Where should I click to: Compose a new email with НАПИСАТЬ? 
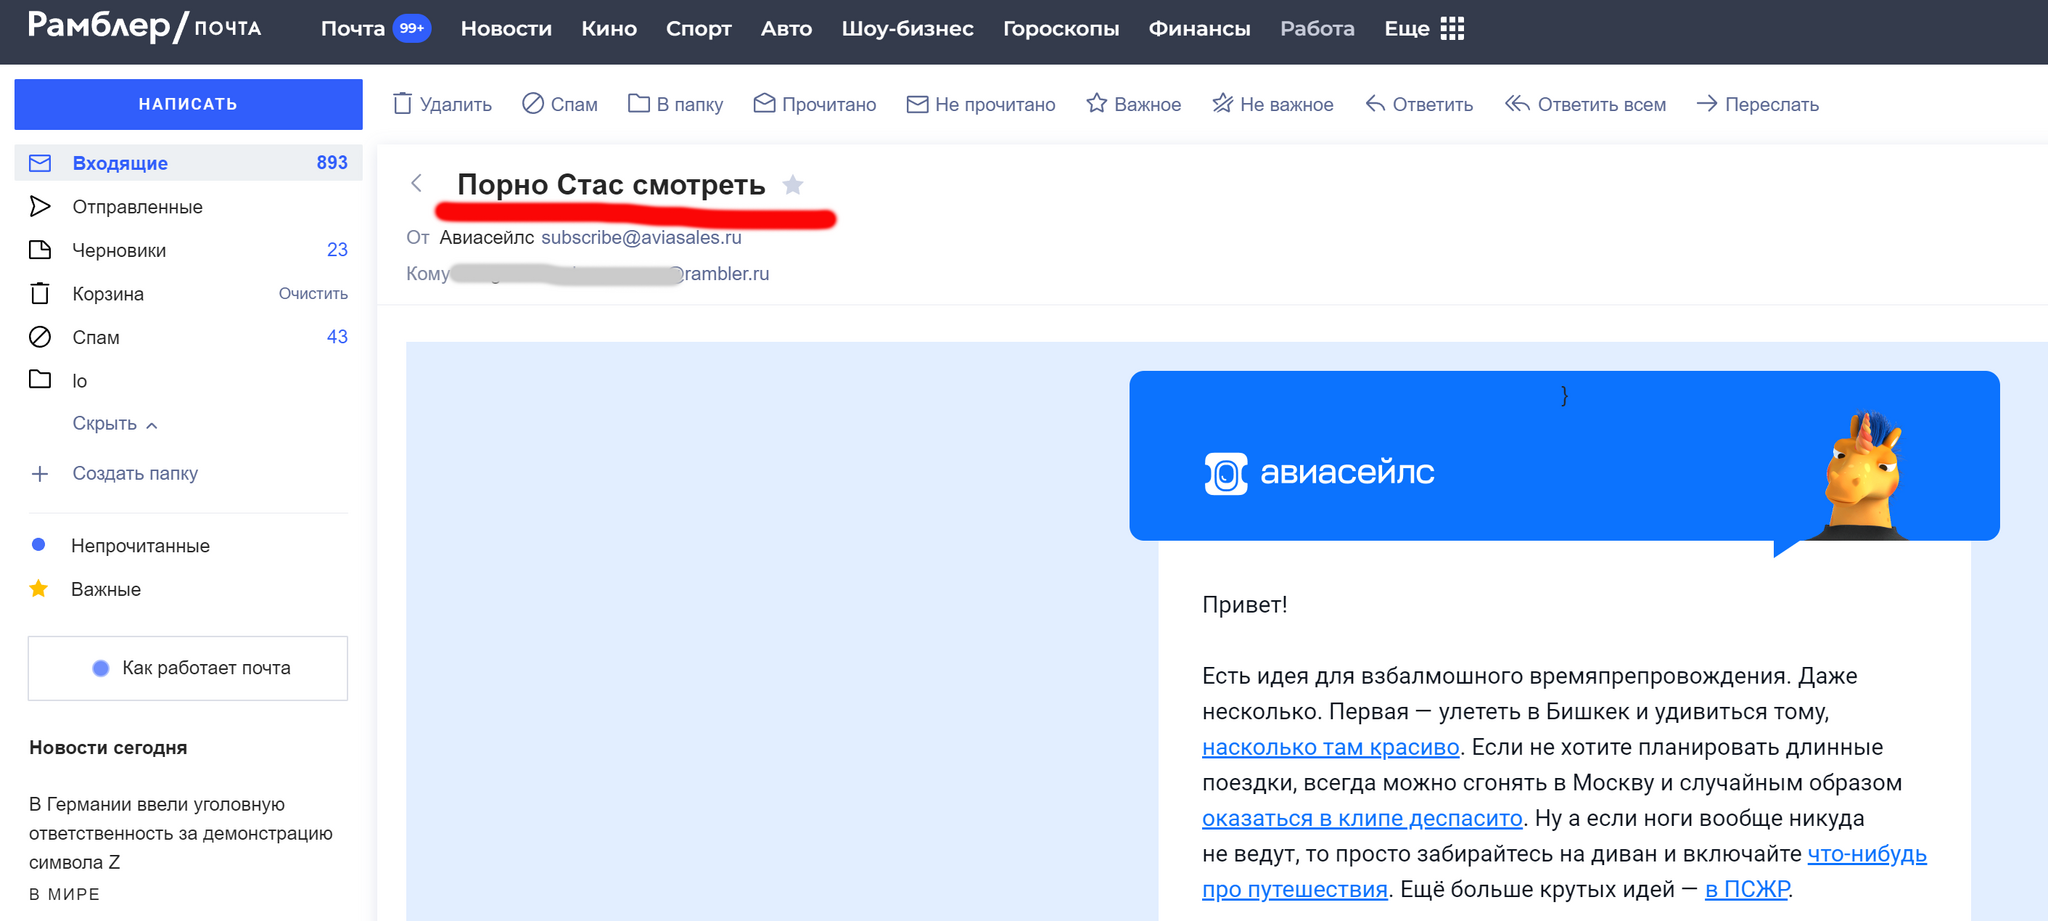click(188, 104)
